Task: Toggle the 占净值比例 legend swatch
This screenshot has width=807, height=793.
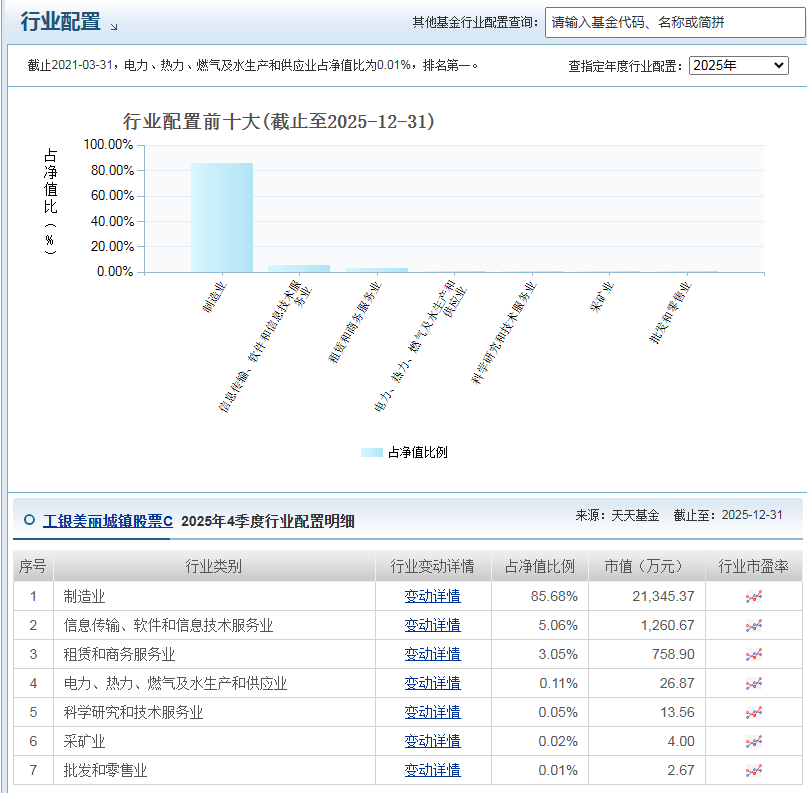Action: point(372,452)
